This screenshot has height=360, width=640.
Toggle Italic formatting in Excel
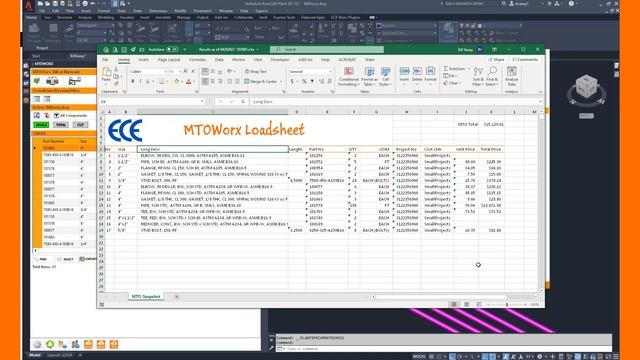pos(140,82)
